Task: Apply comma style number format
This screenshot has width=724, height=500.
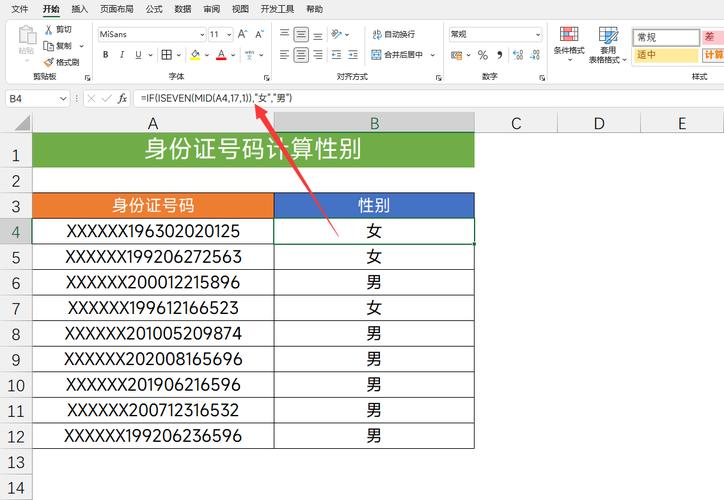Action: (500, 55)
